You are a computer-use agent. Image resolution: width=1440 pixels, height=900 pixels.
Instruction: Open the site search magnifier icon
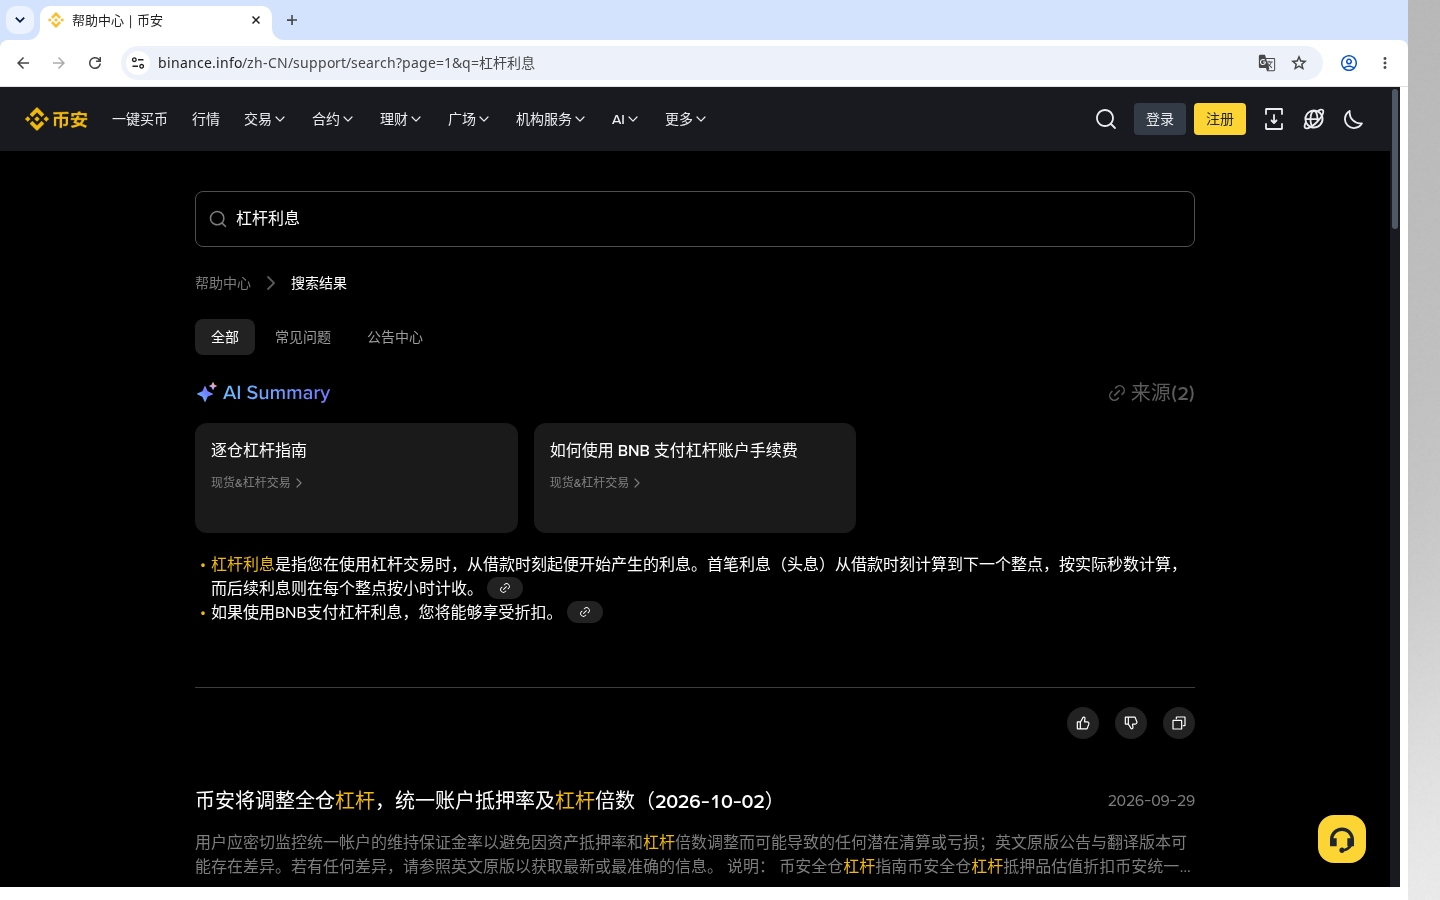[1106, 119]
